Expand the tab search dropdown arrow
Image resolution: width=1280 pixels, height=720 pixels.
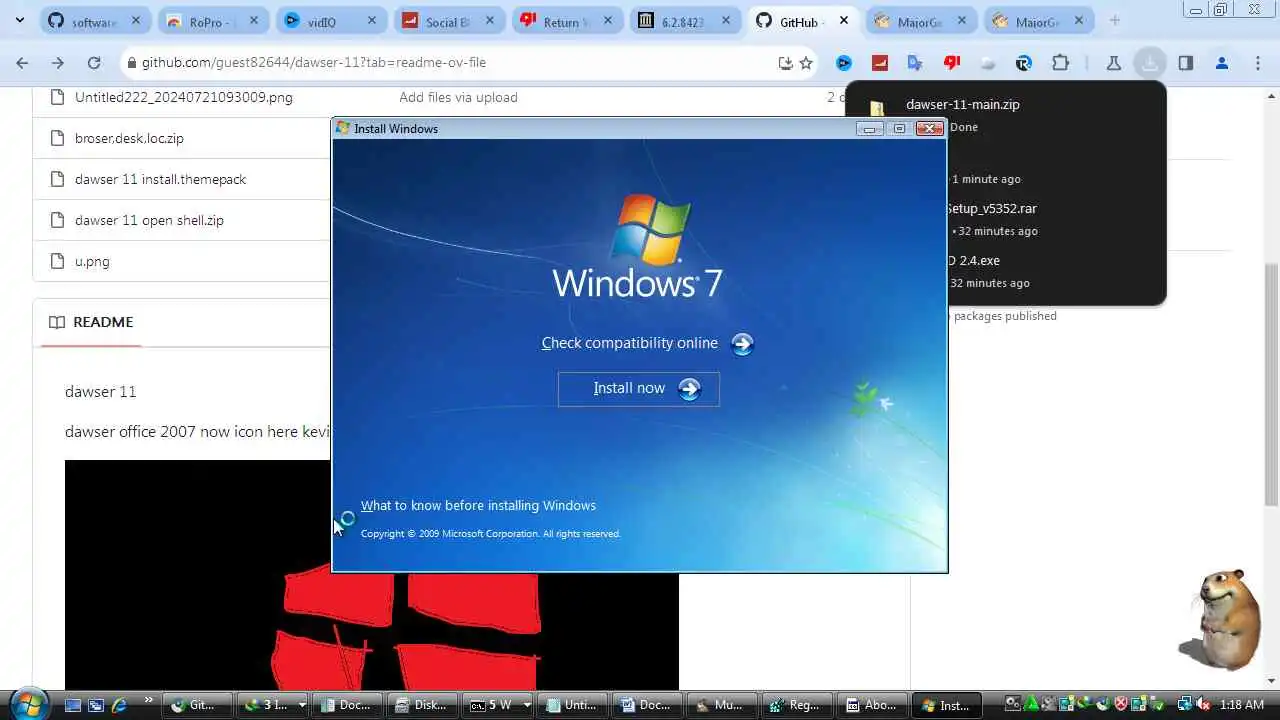coord(19,20)
